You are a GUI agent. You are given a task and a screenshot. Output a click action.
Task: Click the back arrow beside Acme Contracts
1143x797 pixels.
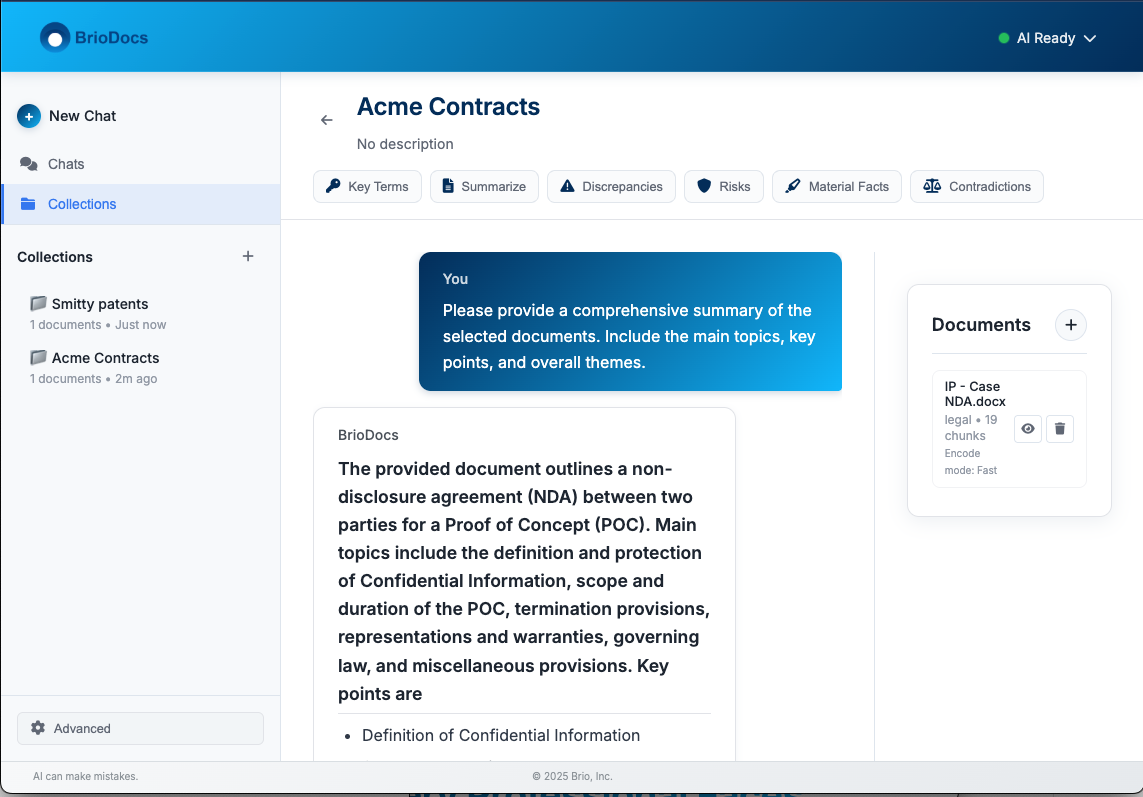[326, 119]
